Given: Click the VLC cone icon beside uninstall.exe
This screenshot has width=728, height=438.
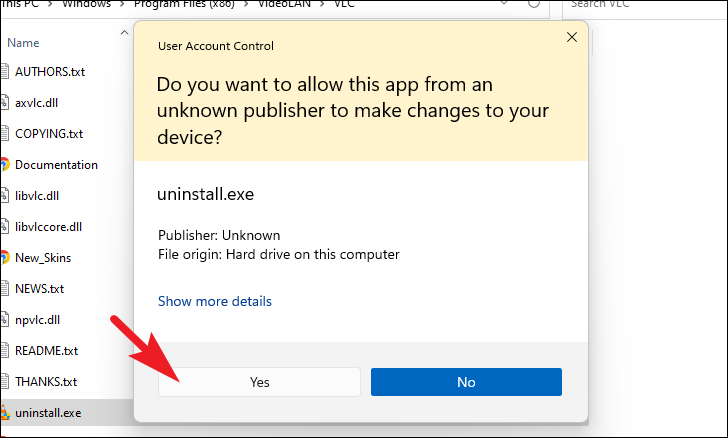Looking at the screenshot, I should point(4,412).
